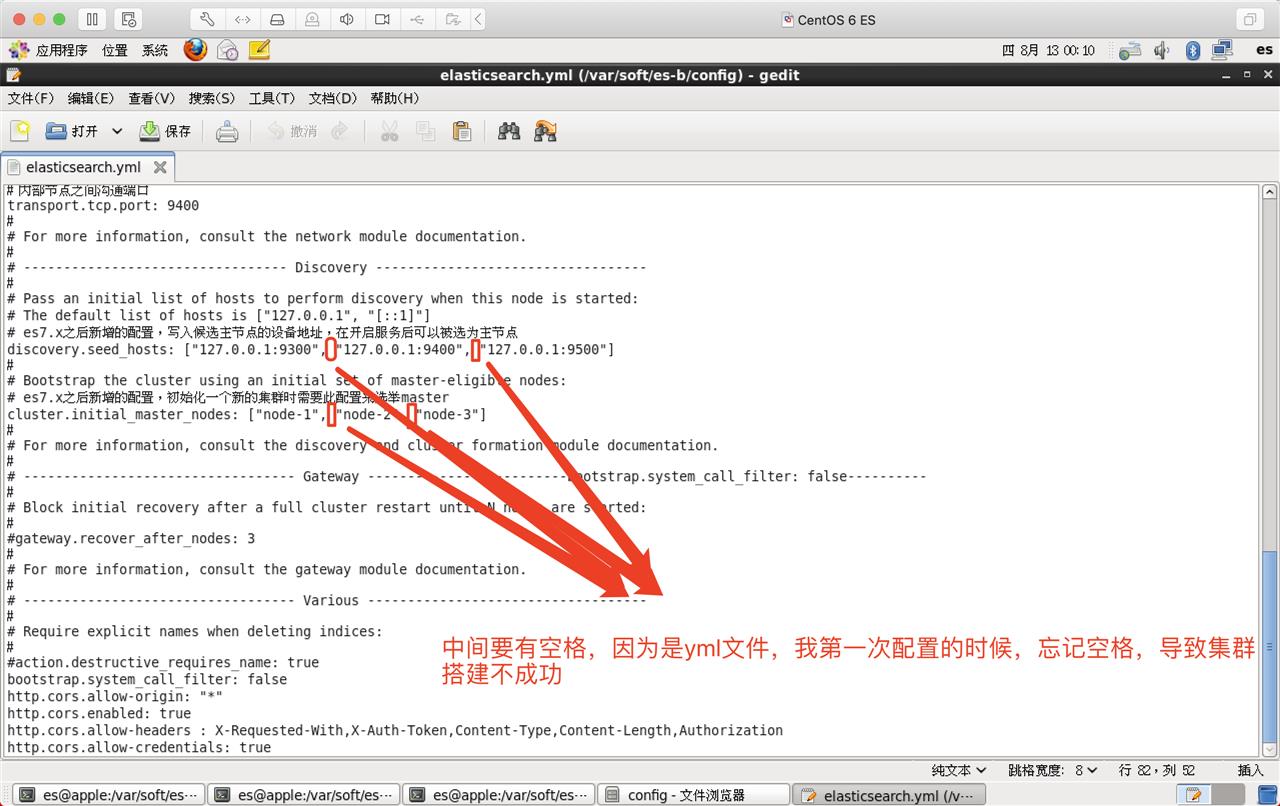The height and width of the screenshot is (806, 1280).
Task: Open the VM snapshot manager icon
Action: (127, 19)
